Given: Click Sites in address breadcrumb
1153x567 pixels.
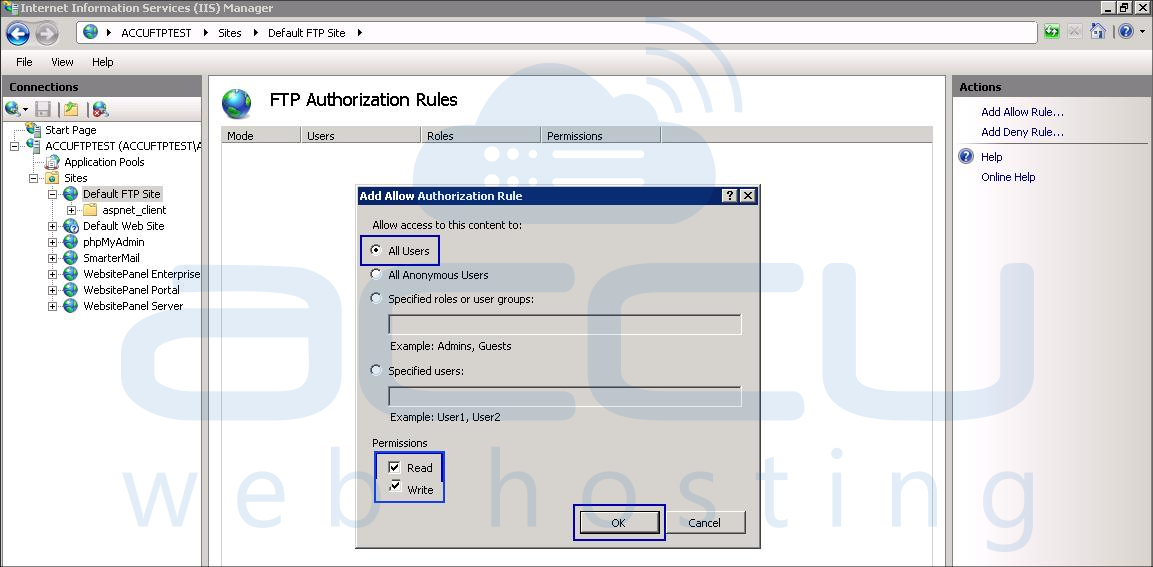Looking at the screenshot, I should 229,33.
